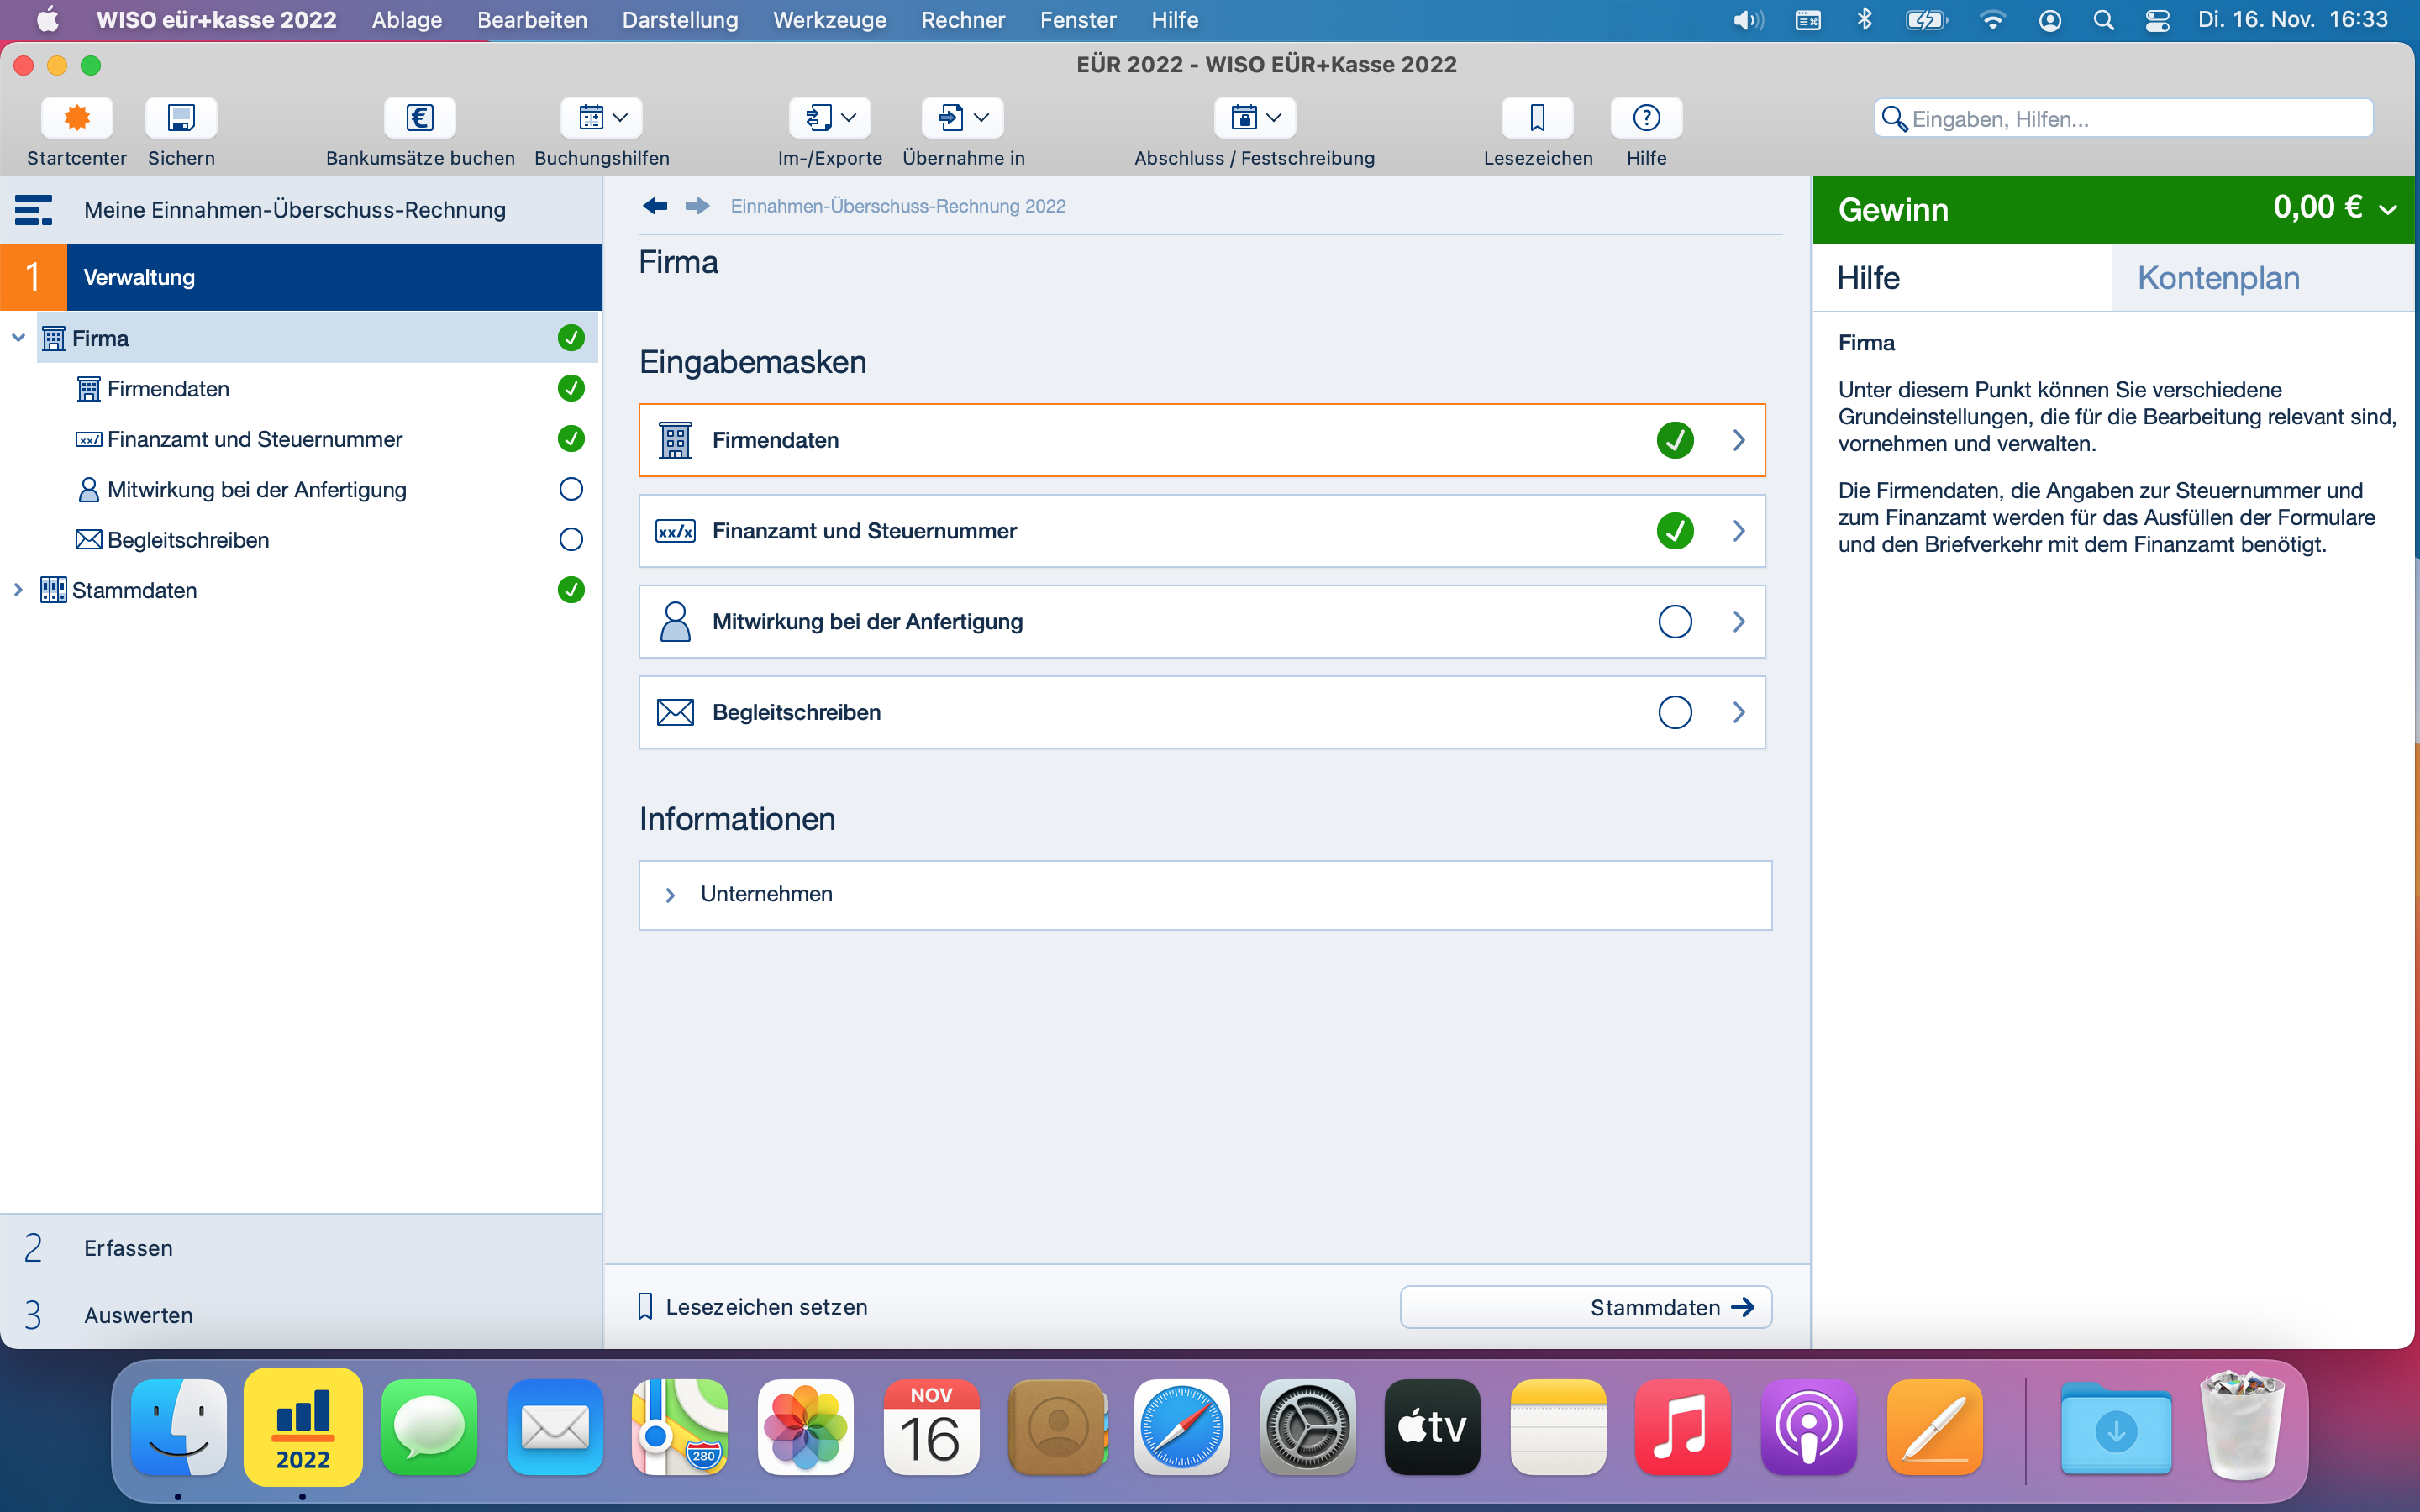Open Finder in the dock
The image size is (2420, 1512).
click(179, 1427)
